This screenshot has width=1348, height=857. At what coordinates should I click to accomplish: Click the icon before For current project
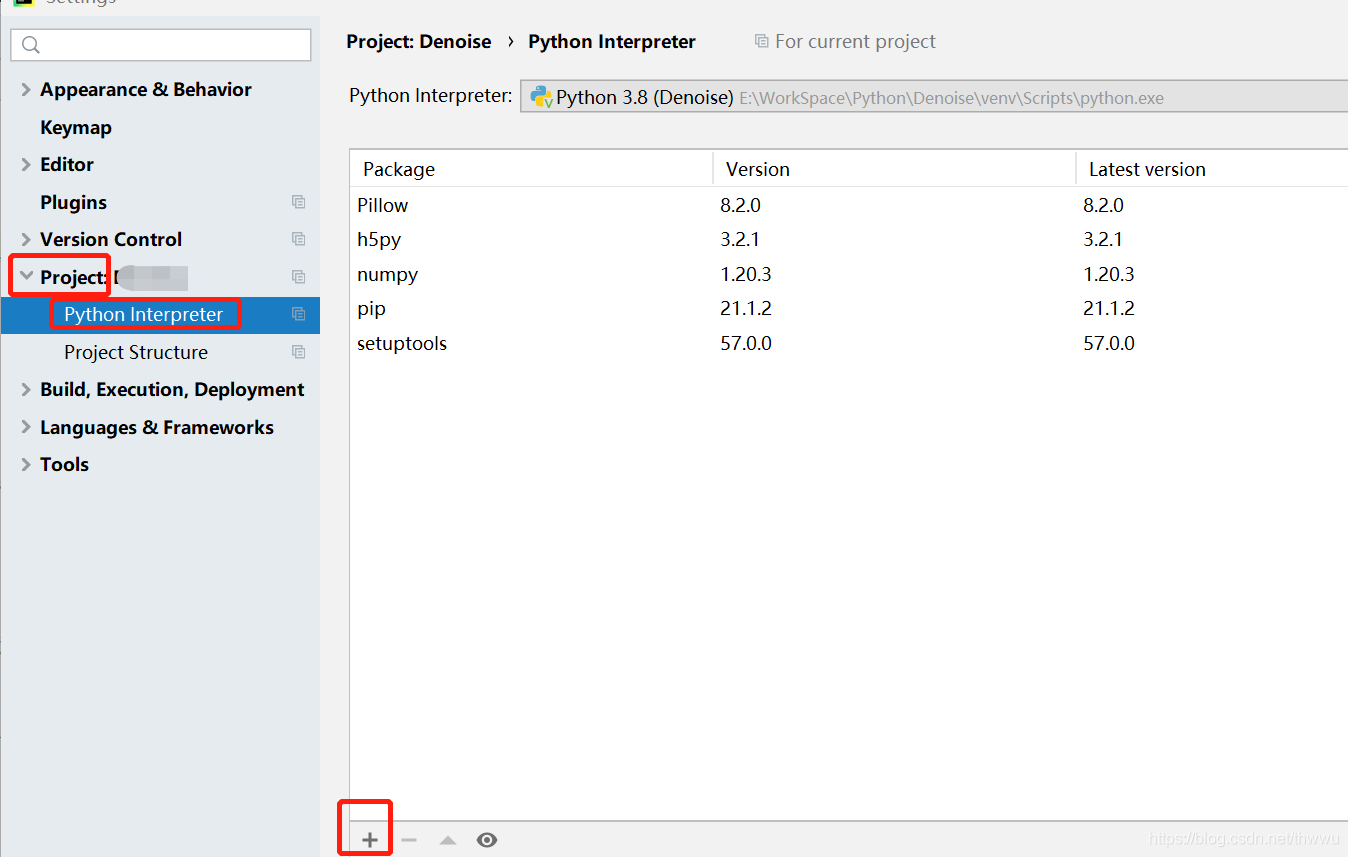pos(761,41)
